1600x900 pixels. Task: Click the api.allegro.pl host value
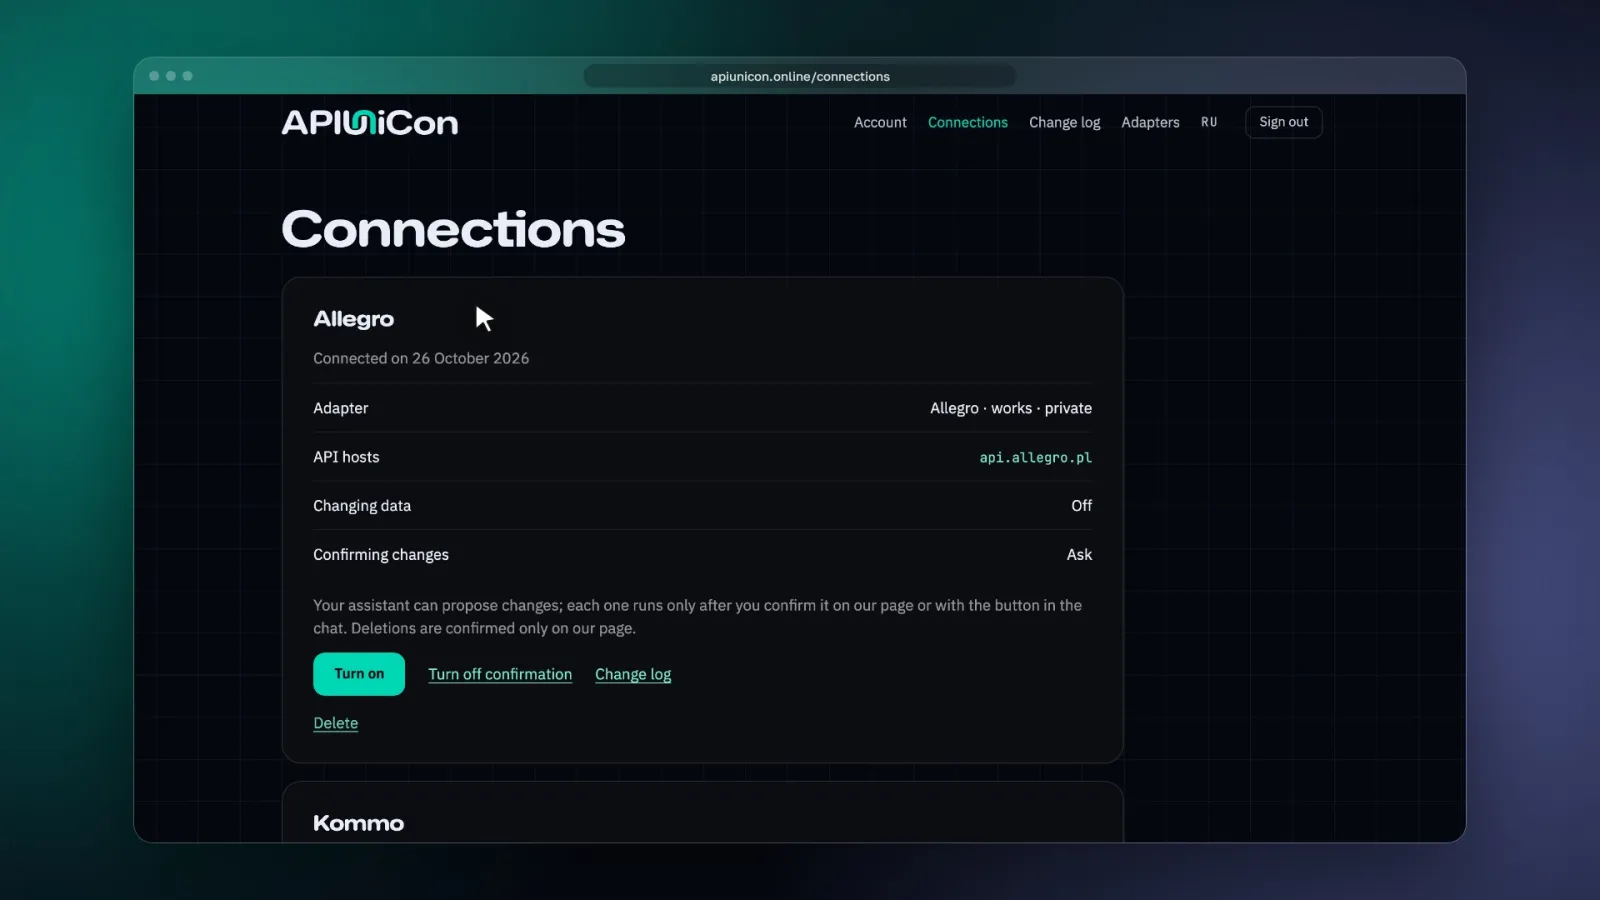(x=1035, y=457)
